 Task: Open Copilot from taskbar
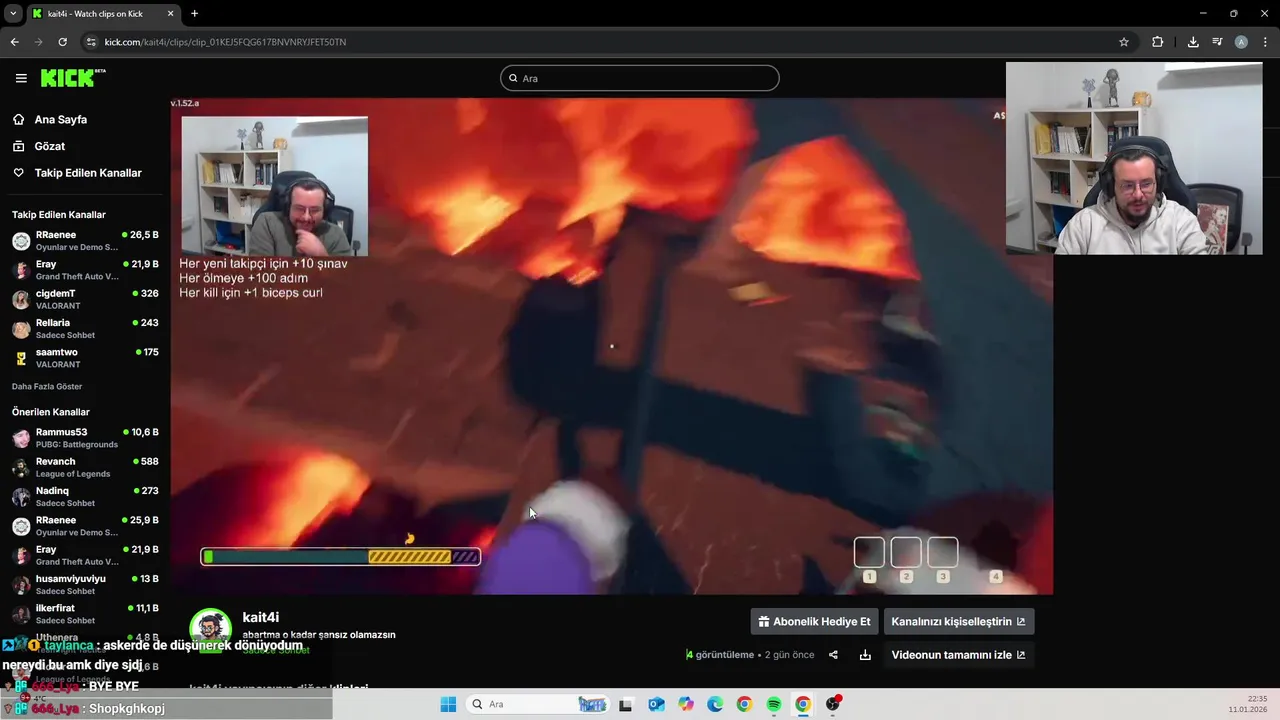pos(686,704)
